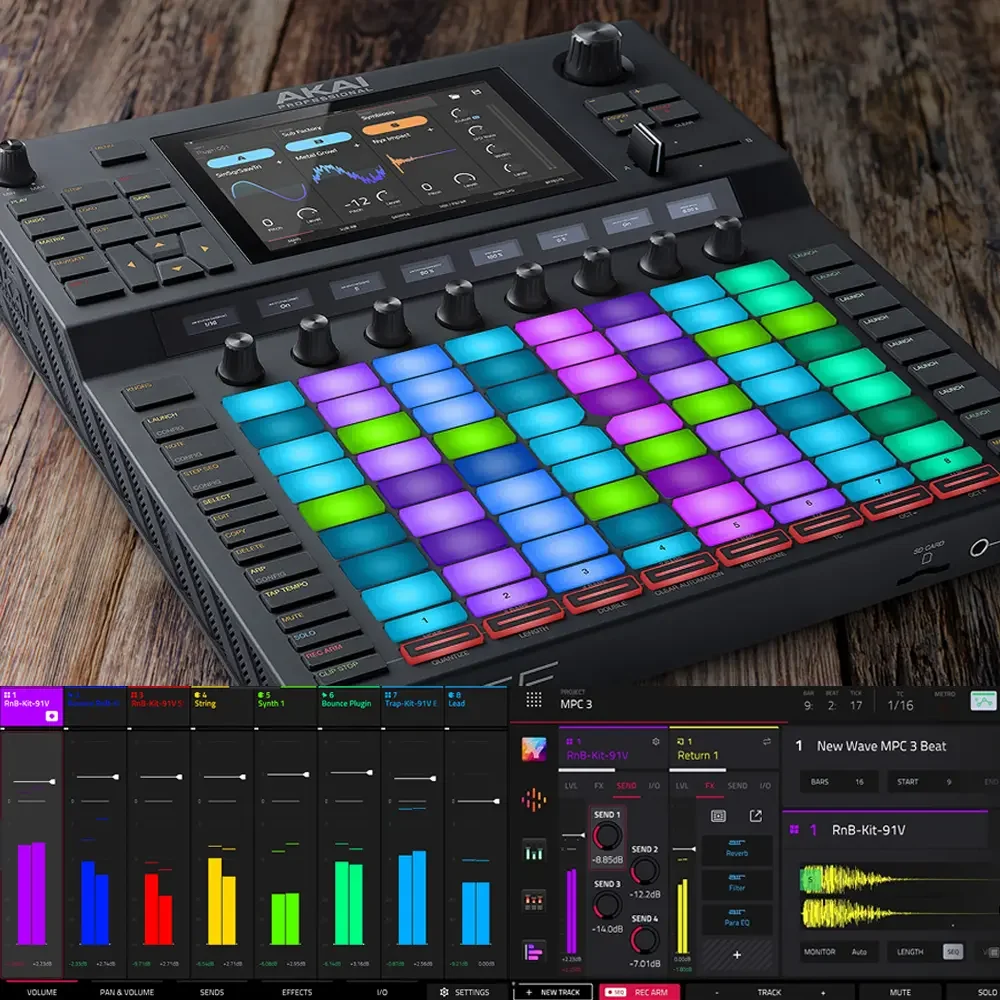Toggle SOLO in the bottom bar
The height and width of the screenshot is (1000, 1000).
pos(985,992)
